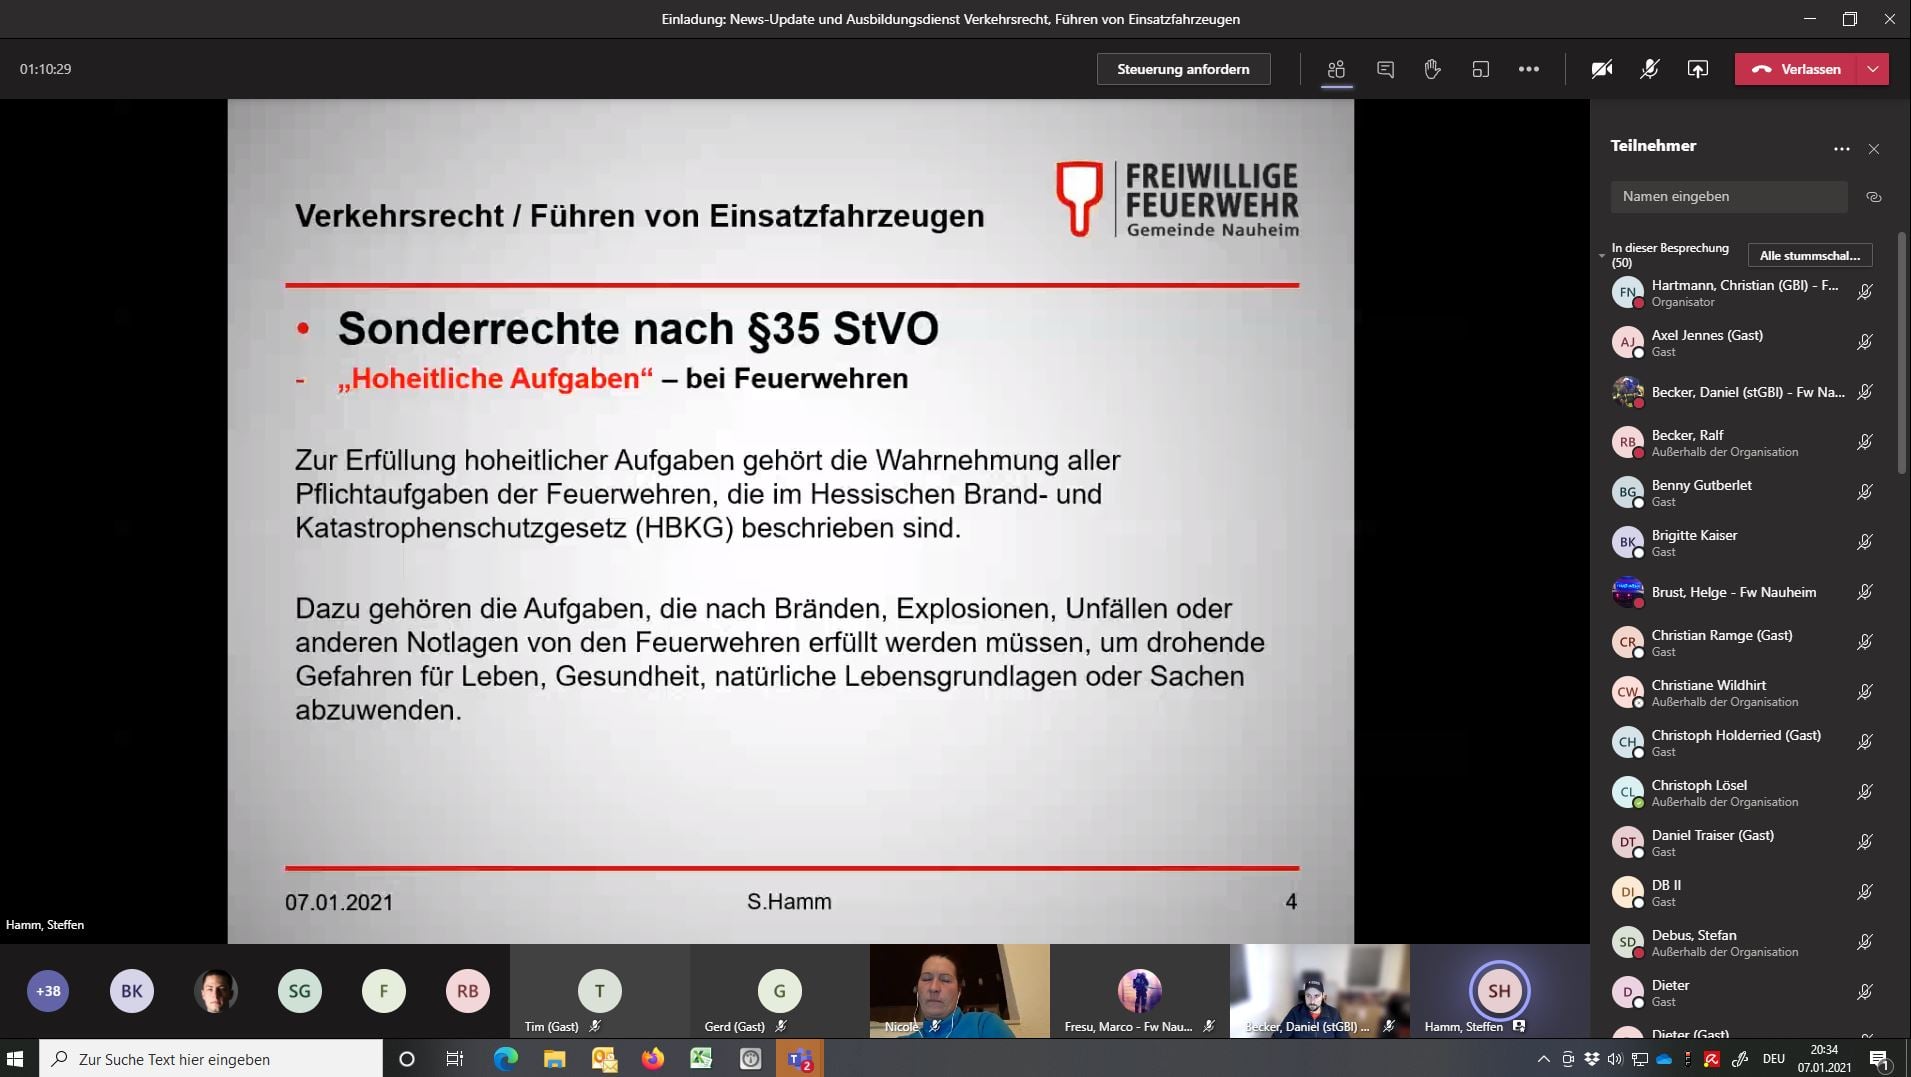Open Teilnehmer panel more options

pos(1841,149)
